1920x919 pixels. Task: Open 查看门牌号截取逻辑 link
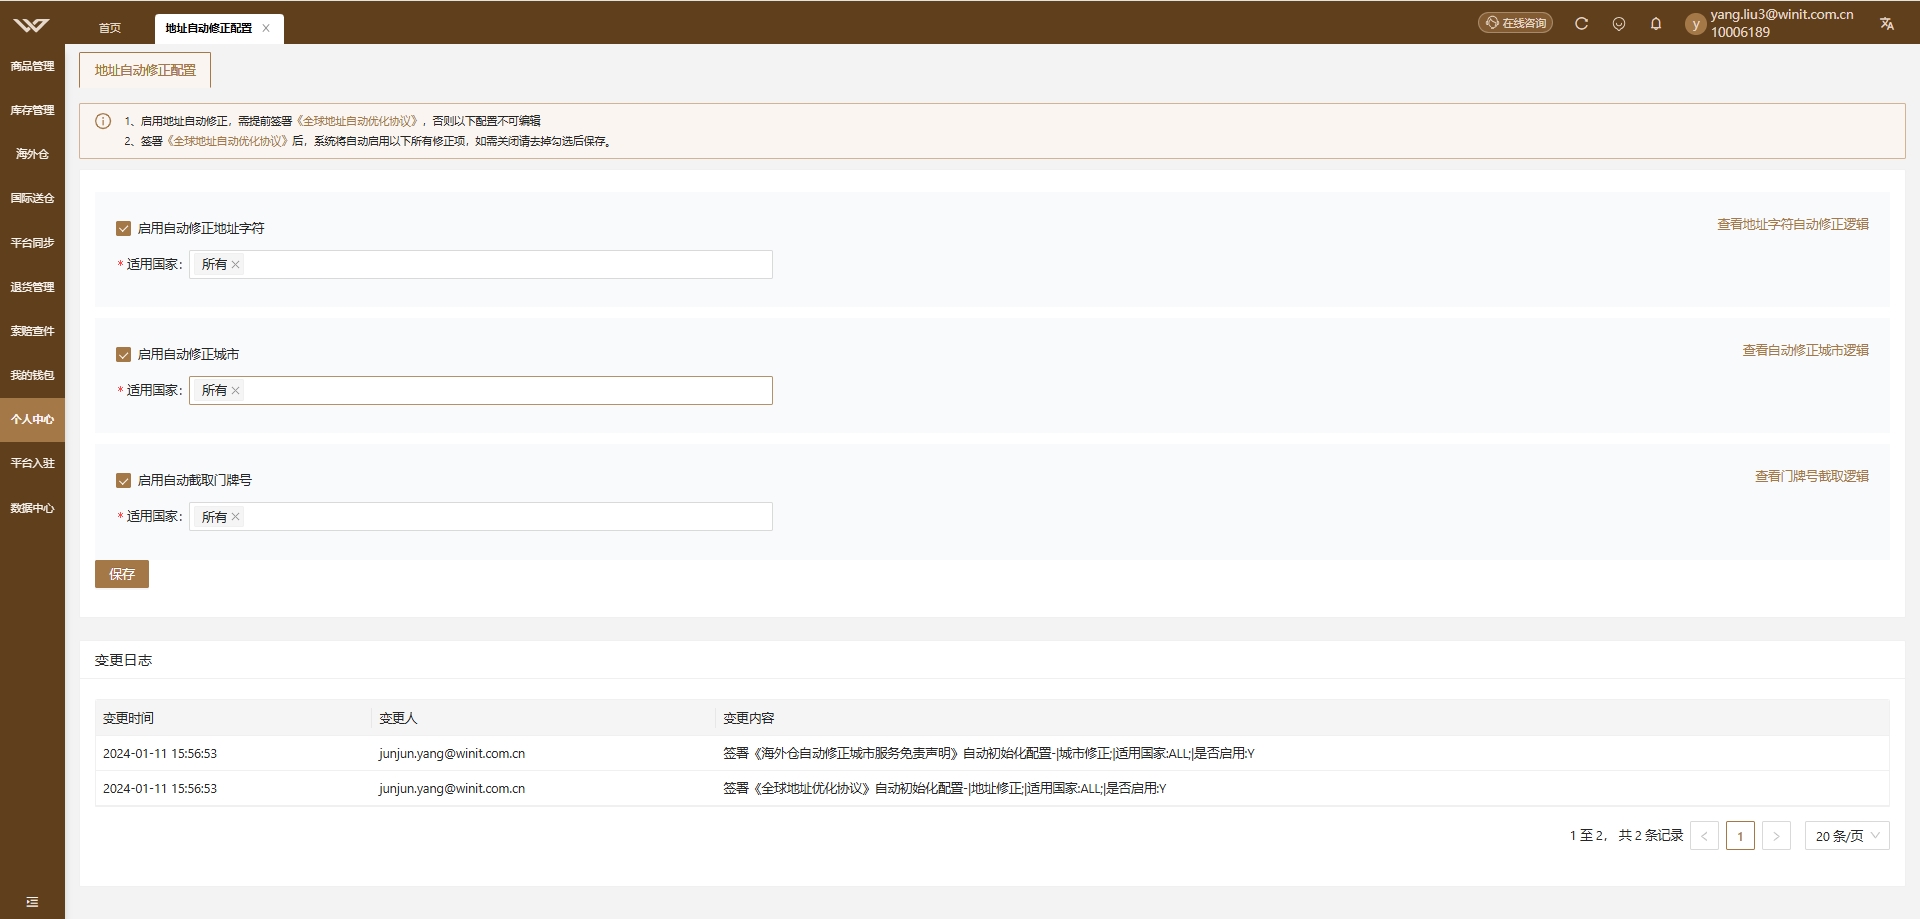pos(1811,477)
